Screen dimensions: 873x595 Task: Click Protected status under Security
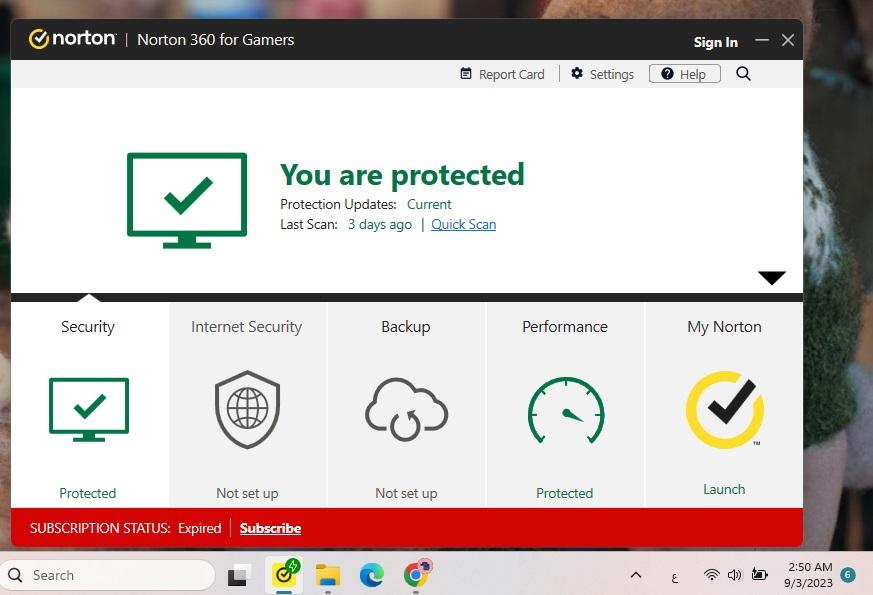87,493
